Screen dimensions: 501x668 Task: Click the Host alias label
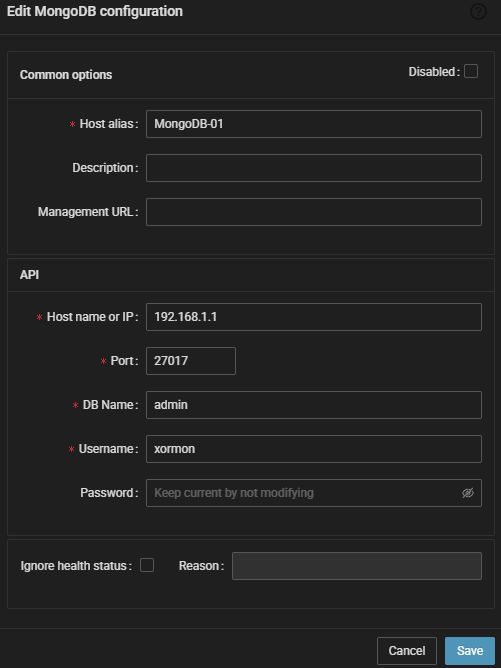pos(109,124)
